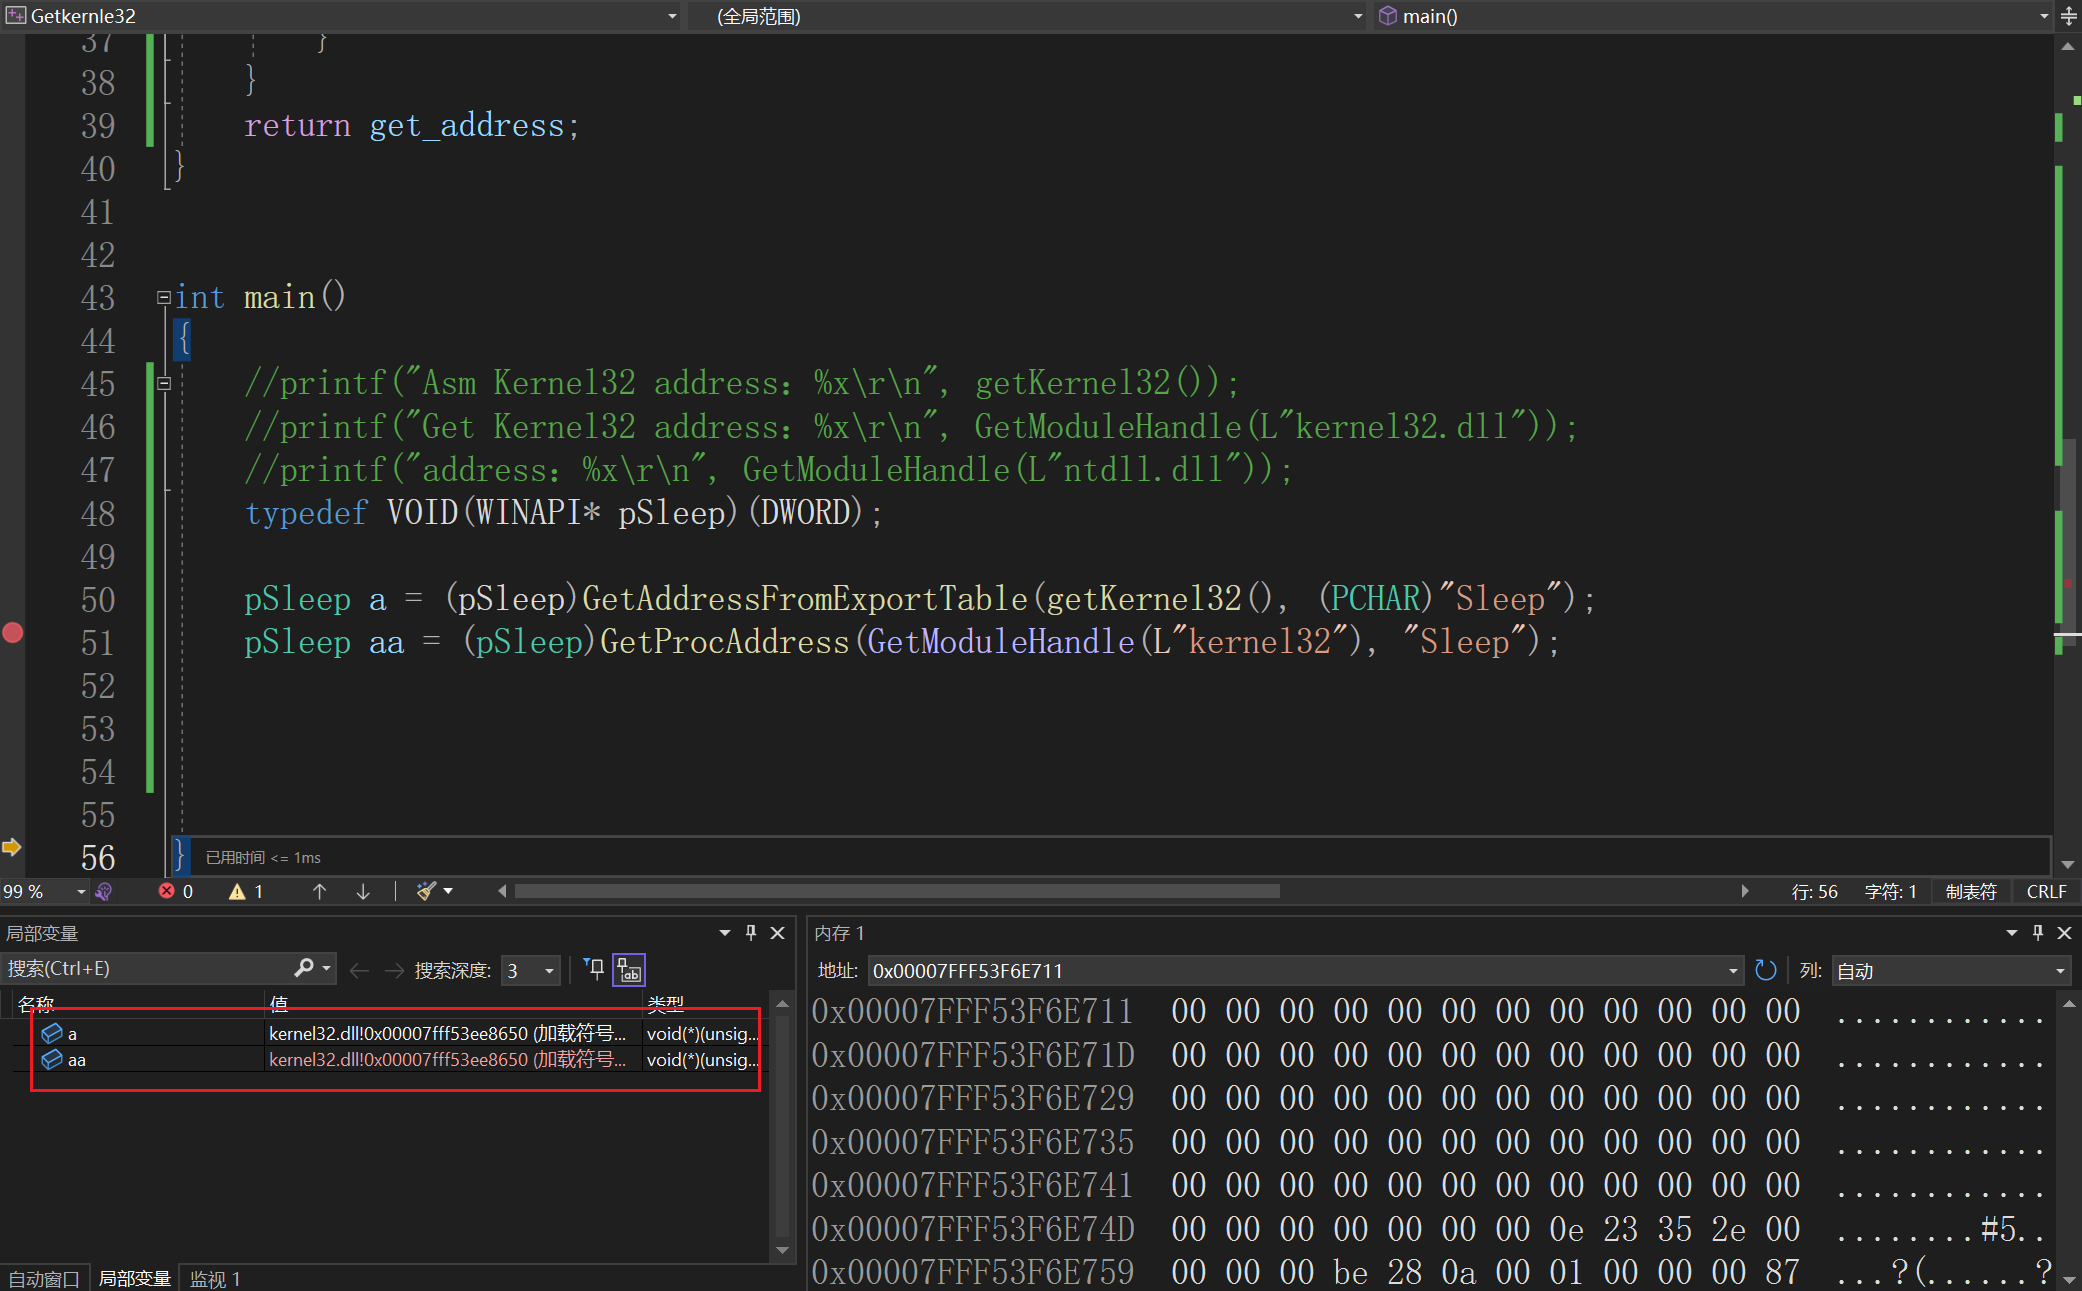Click memory row 0x00007FFF53F6E74D address
2082x1291 pixels.
[973, 1229]
